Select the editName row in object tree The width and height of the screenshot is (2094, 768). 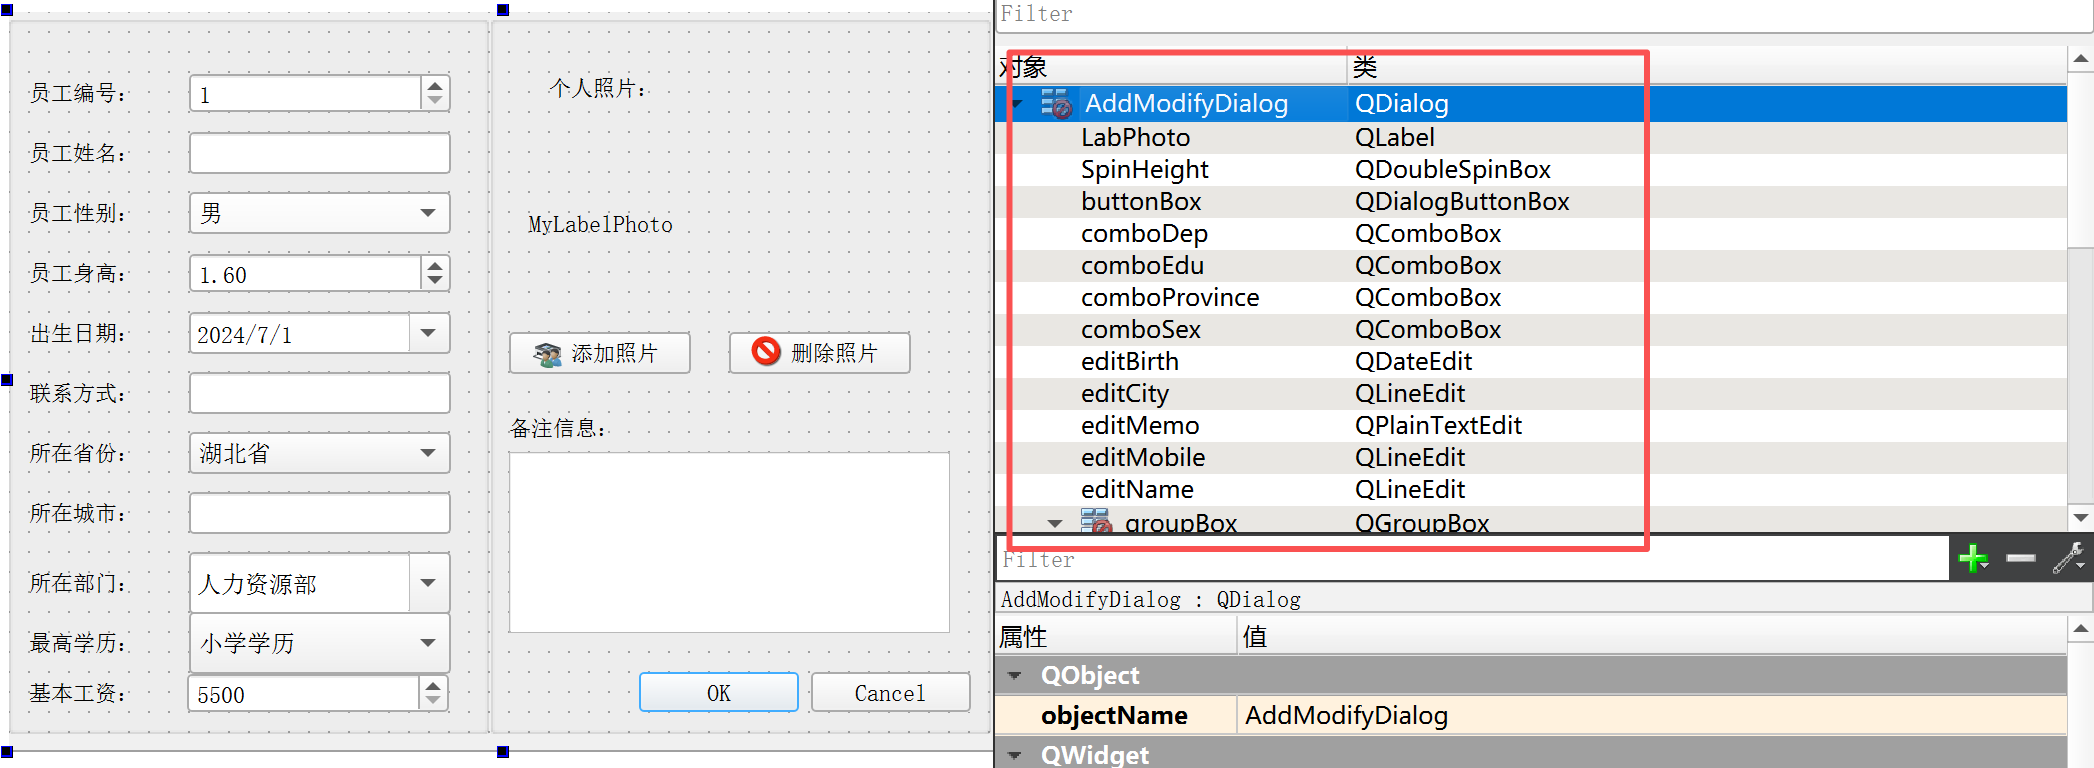[1530, 489]
